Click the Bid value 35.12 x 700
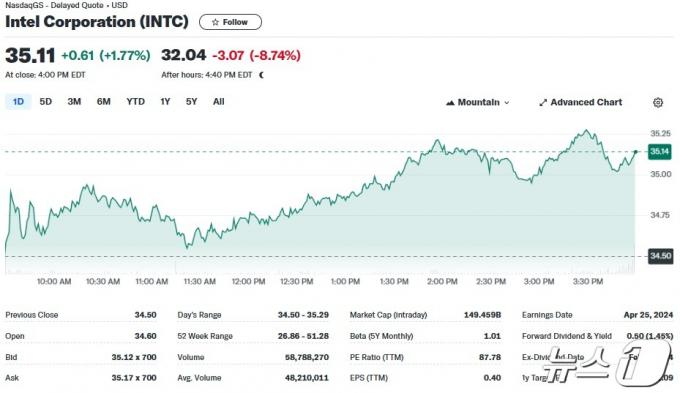The width and height of the screenshot is (680, 393). [134, 357]
